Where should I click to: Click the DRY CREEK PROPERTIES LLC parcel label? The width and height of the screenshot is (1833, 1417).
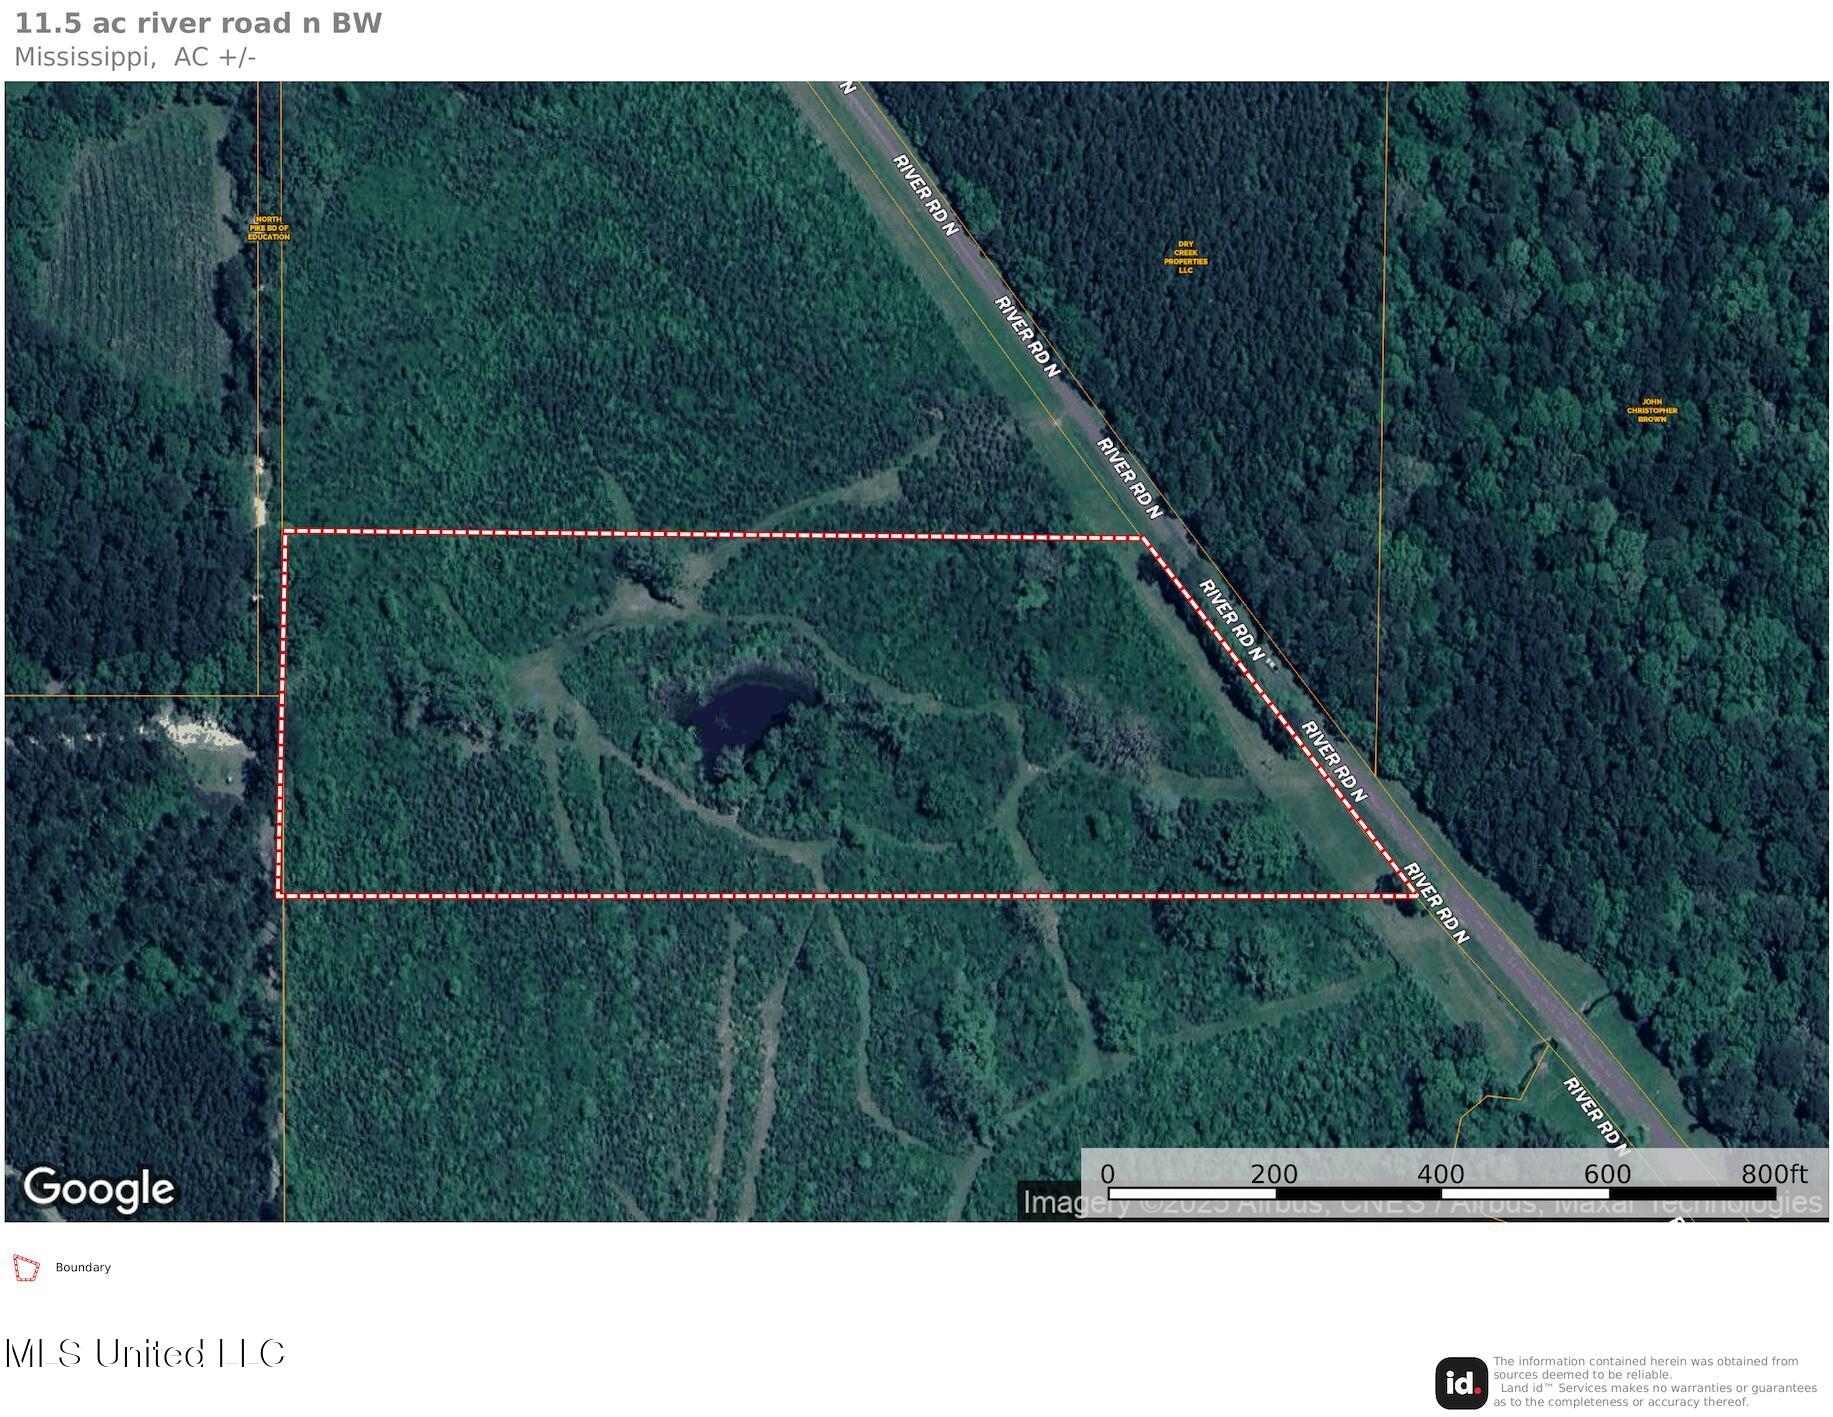tap(1186, 258)
